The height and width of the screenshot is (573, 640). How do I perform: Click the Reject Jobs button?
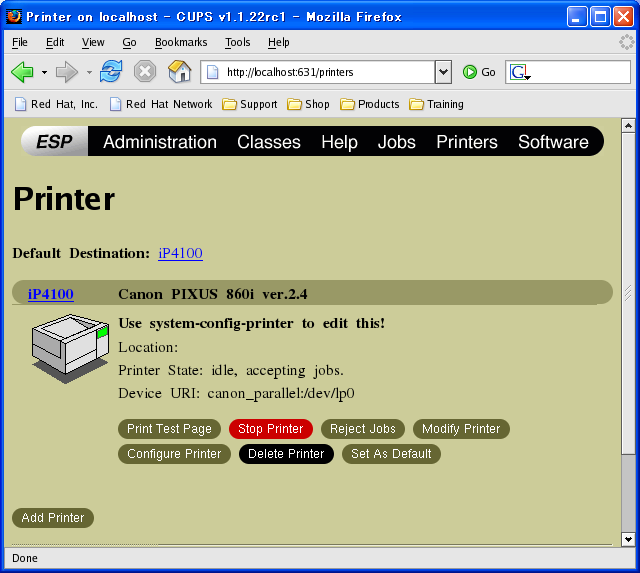pyautogui.click(x=363, y=429)
